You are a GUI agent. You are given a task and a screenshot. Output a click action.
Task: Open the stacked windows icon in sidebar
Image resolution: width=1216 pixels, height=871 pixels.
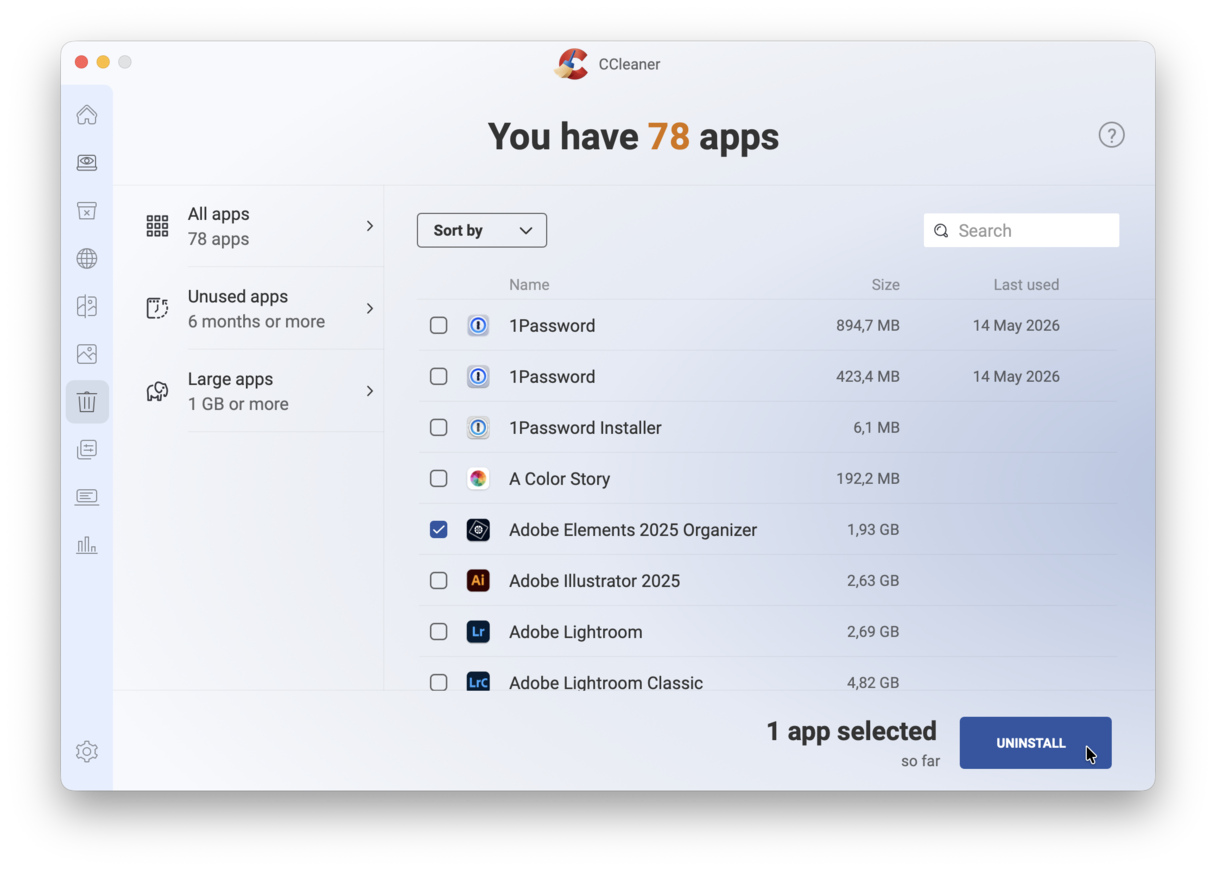tap(87, 449)
